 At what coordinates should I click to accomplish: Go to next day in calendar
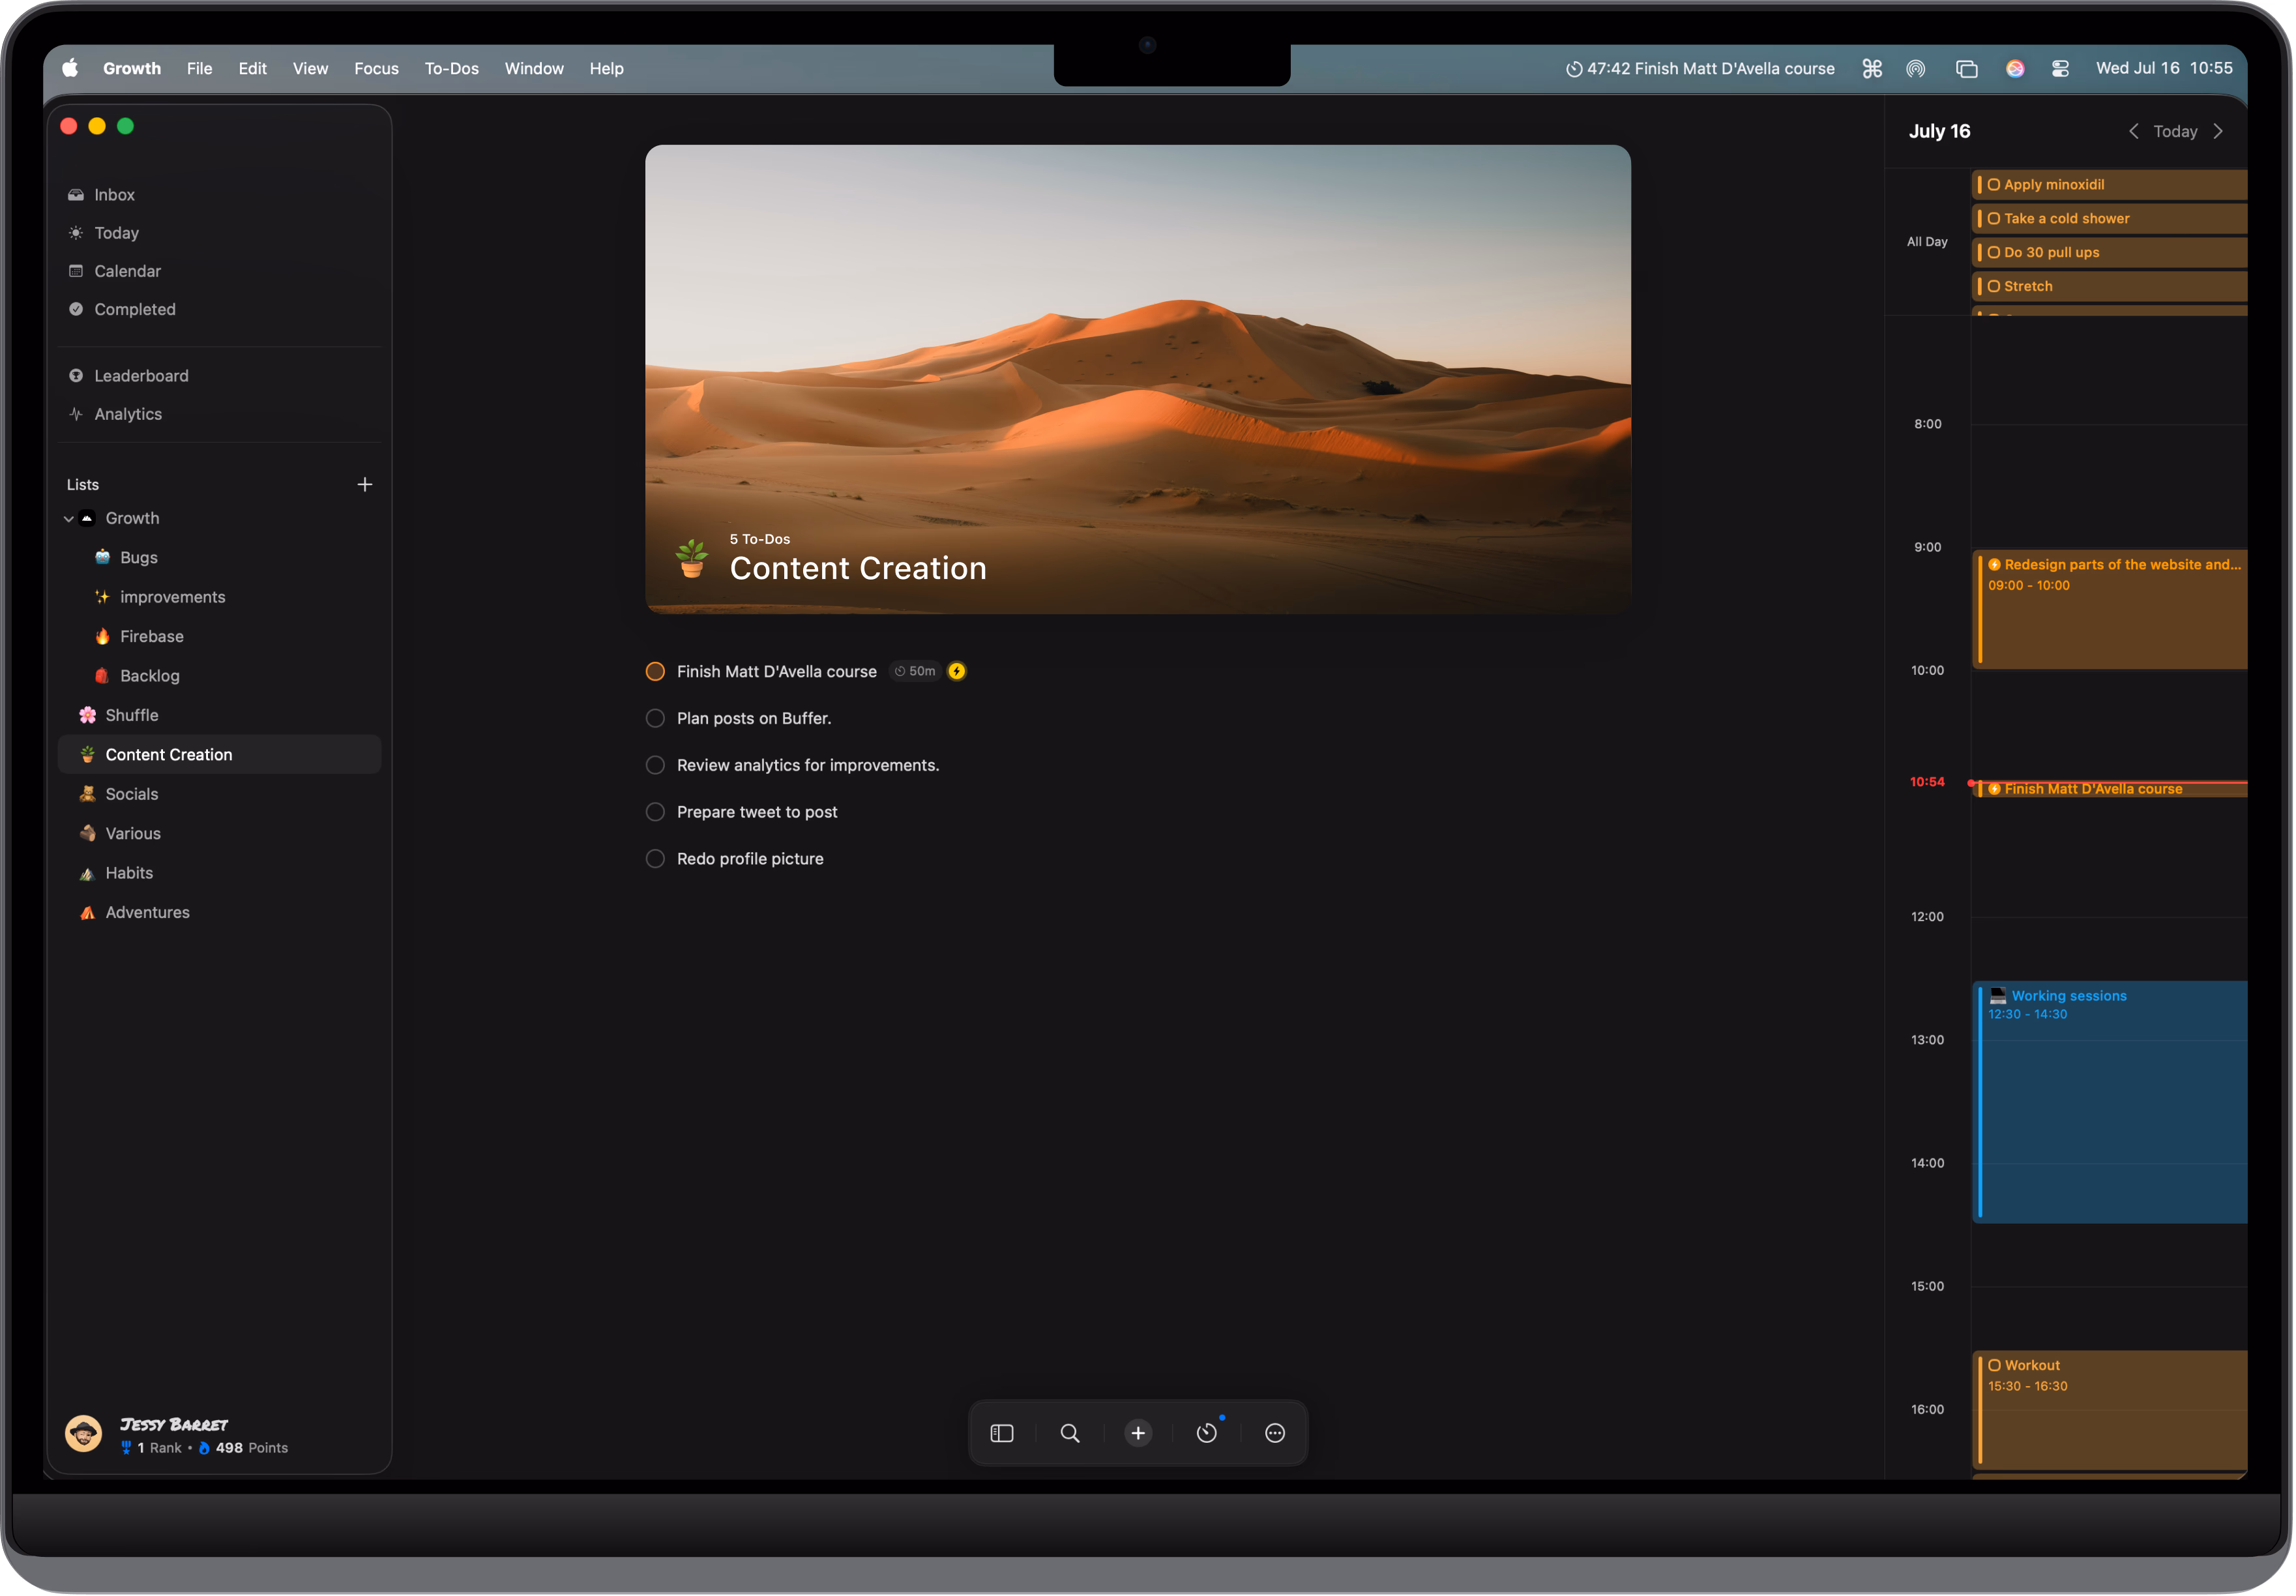tap(2218, 131)
